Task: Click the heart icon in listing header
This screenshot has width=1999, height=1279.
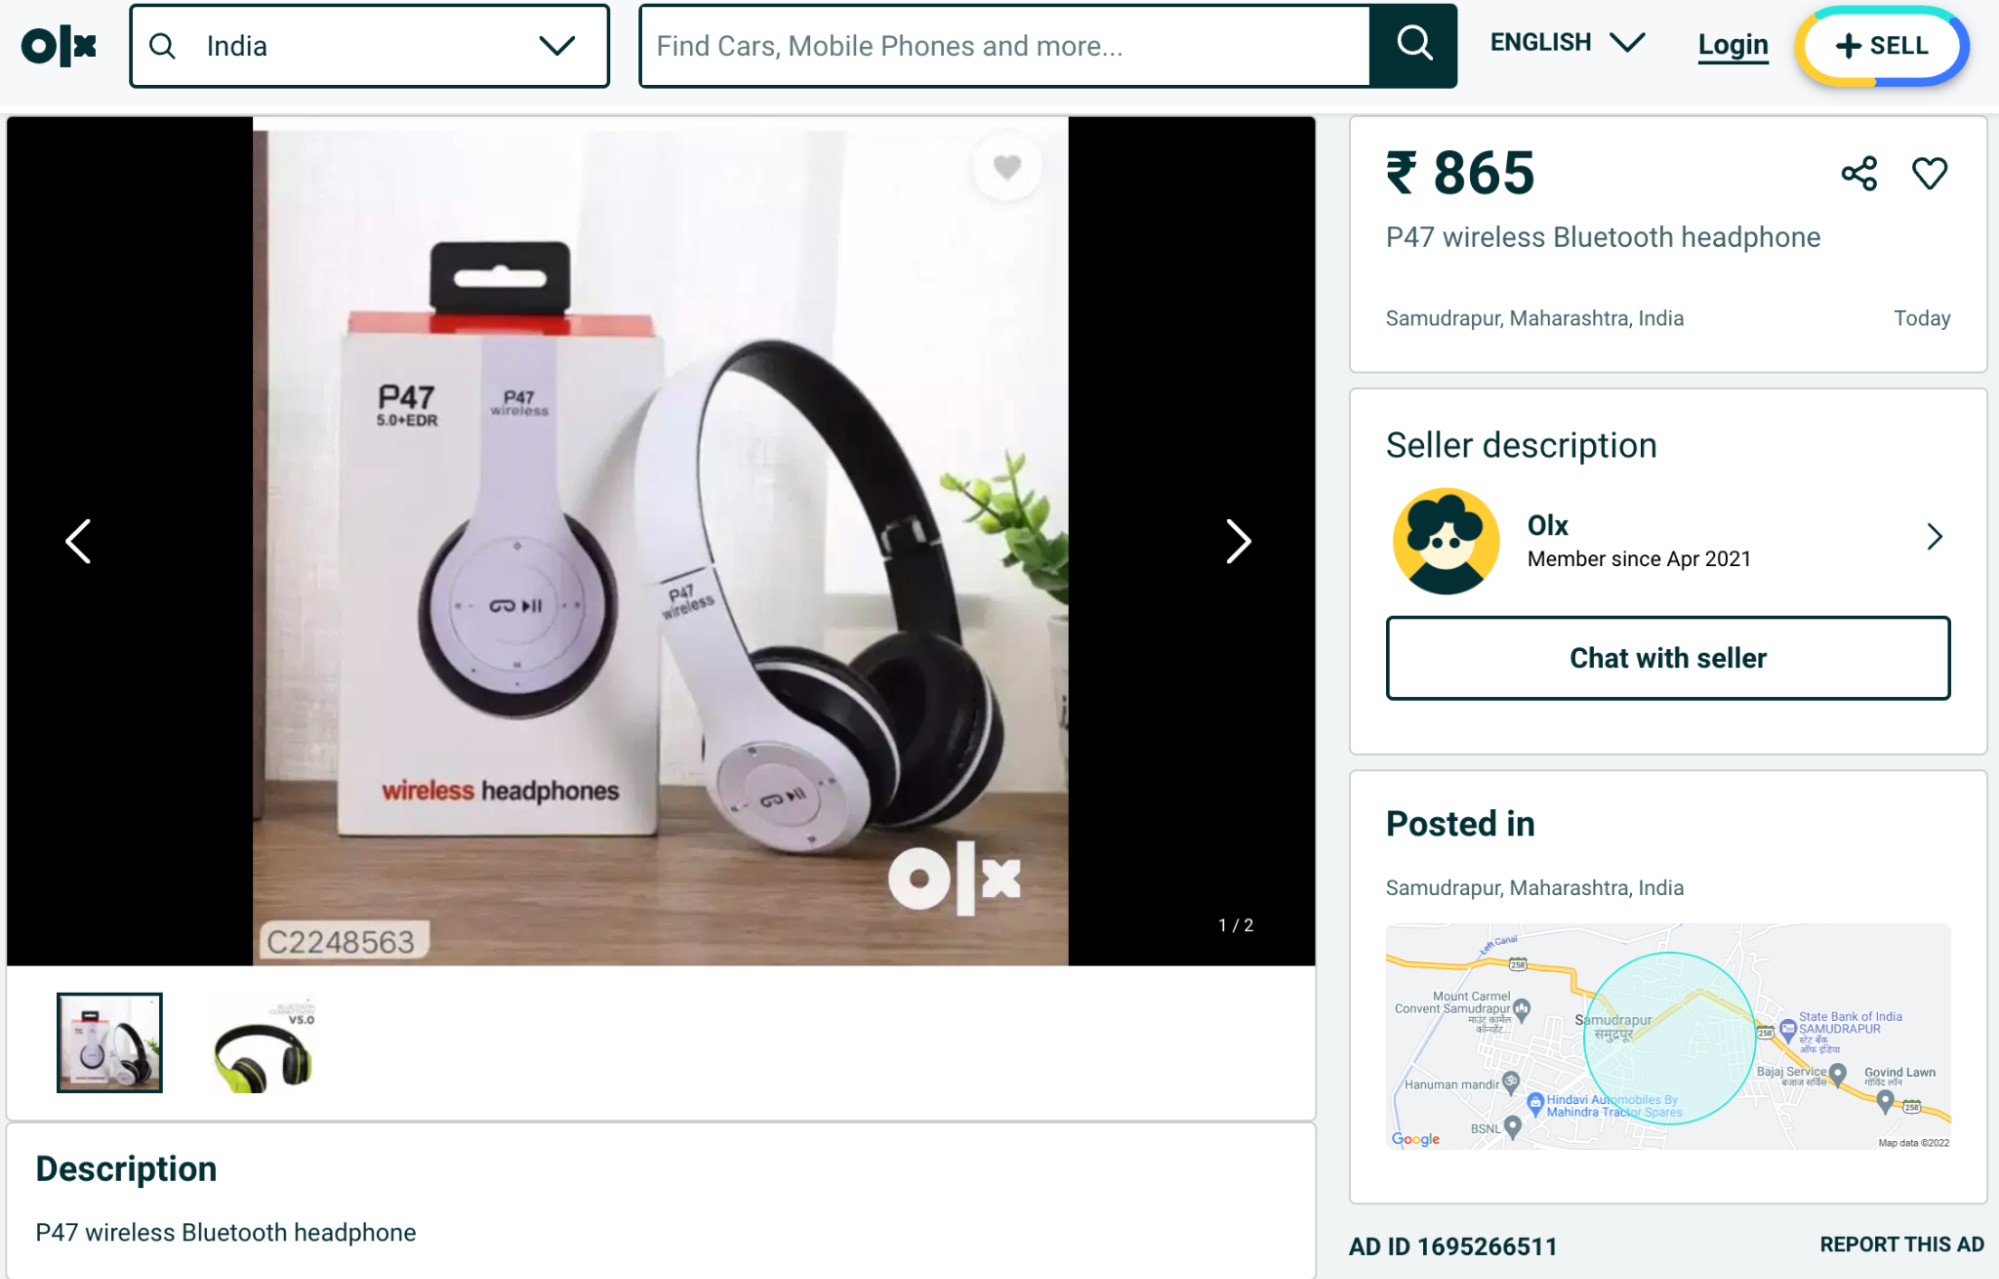Action: coord(1929,173)
